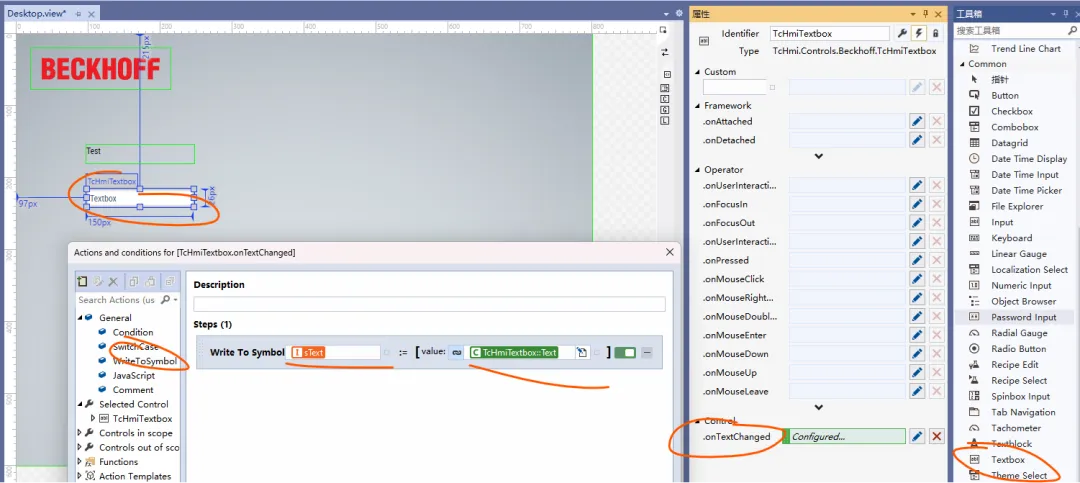
Task: Click the document icon after TcHmiTextbox::Text
Action: (x=582, y=352)
